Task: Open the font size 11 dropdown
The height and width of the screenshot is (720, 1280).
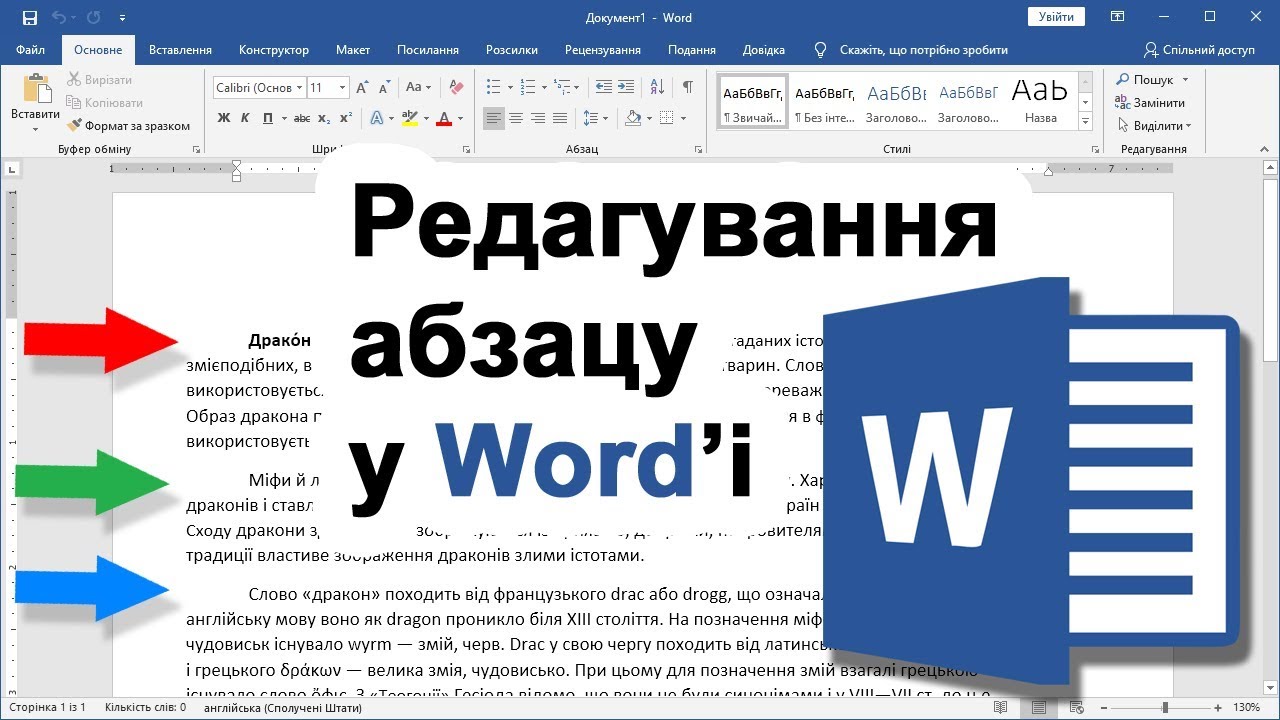Action: 342,88
